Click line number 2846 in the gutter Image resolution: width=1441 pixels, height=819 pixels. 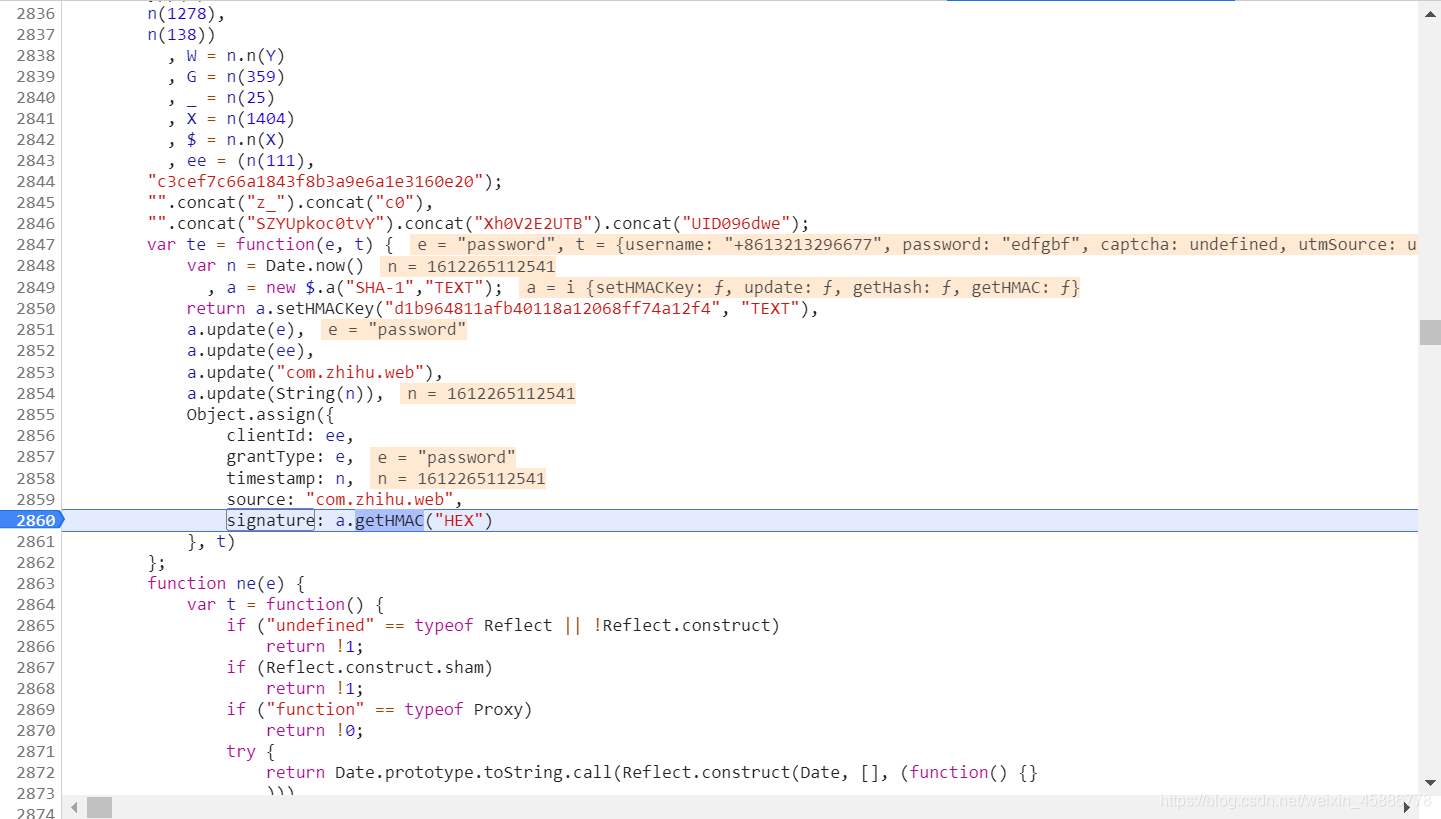point(36,223)
